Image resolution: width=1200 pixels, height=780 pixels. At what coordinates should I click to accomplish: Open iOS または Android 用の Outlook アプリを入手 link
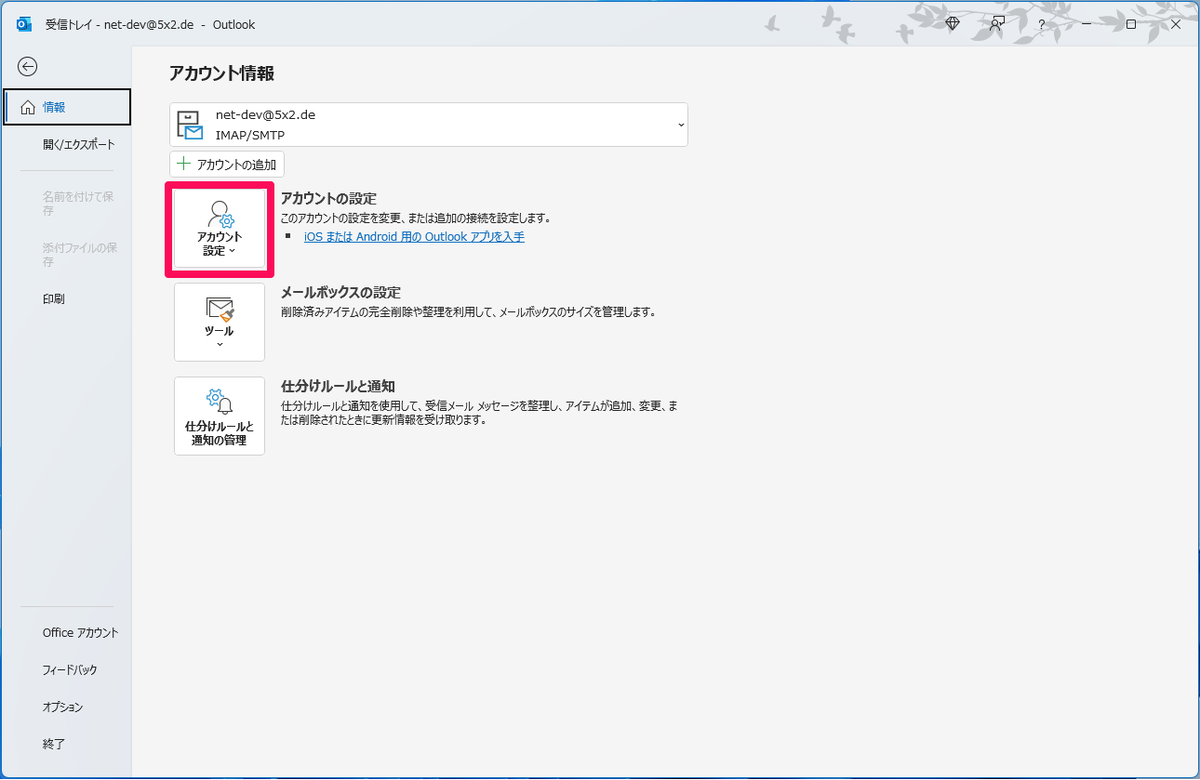pos(414,237)
